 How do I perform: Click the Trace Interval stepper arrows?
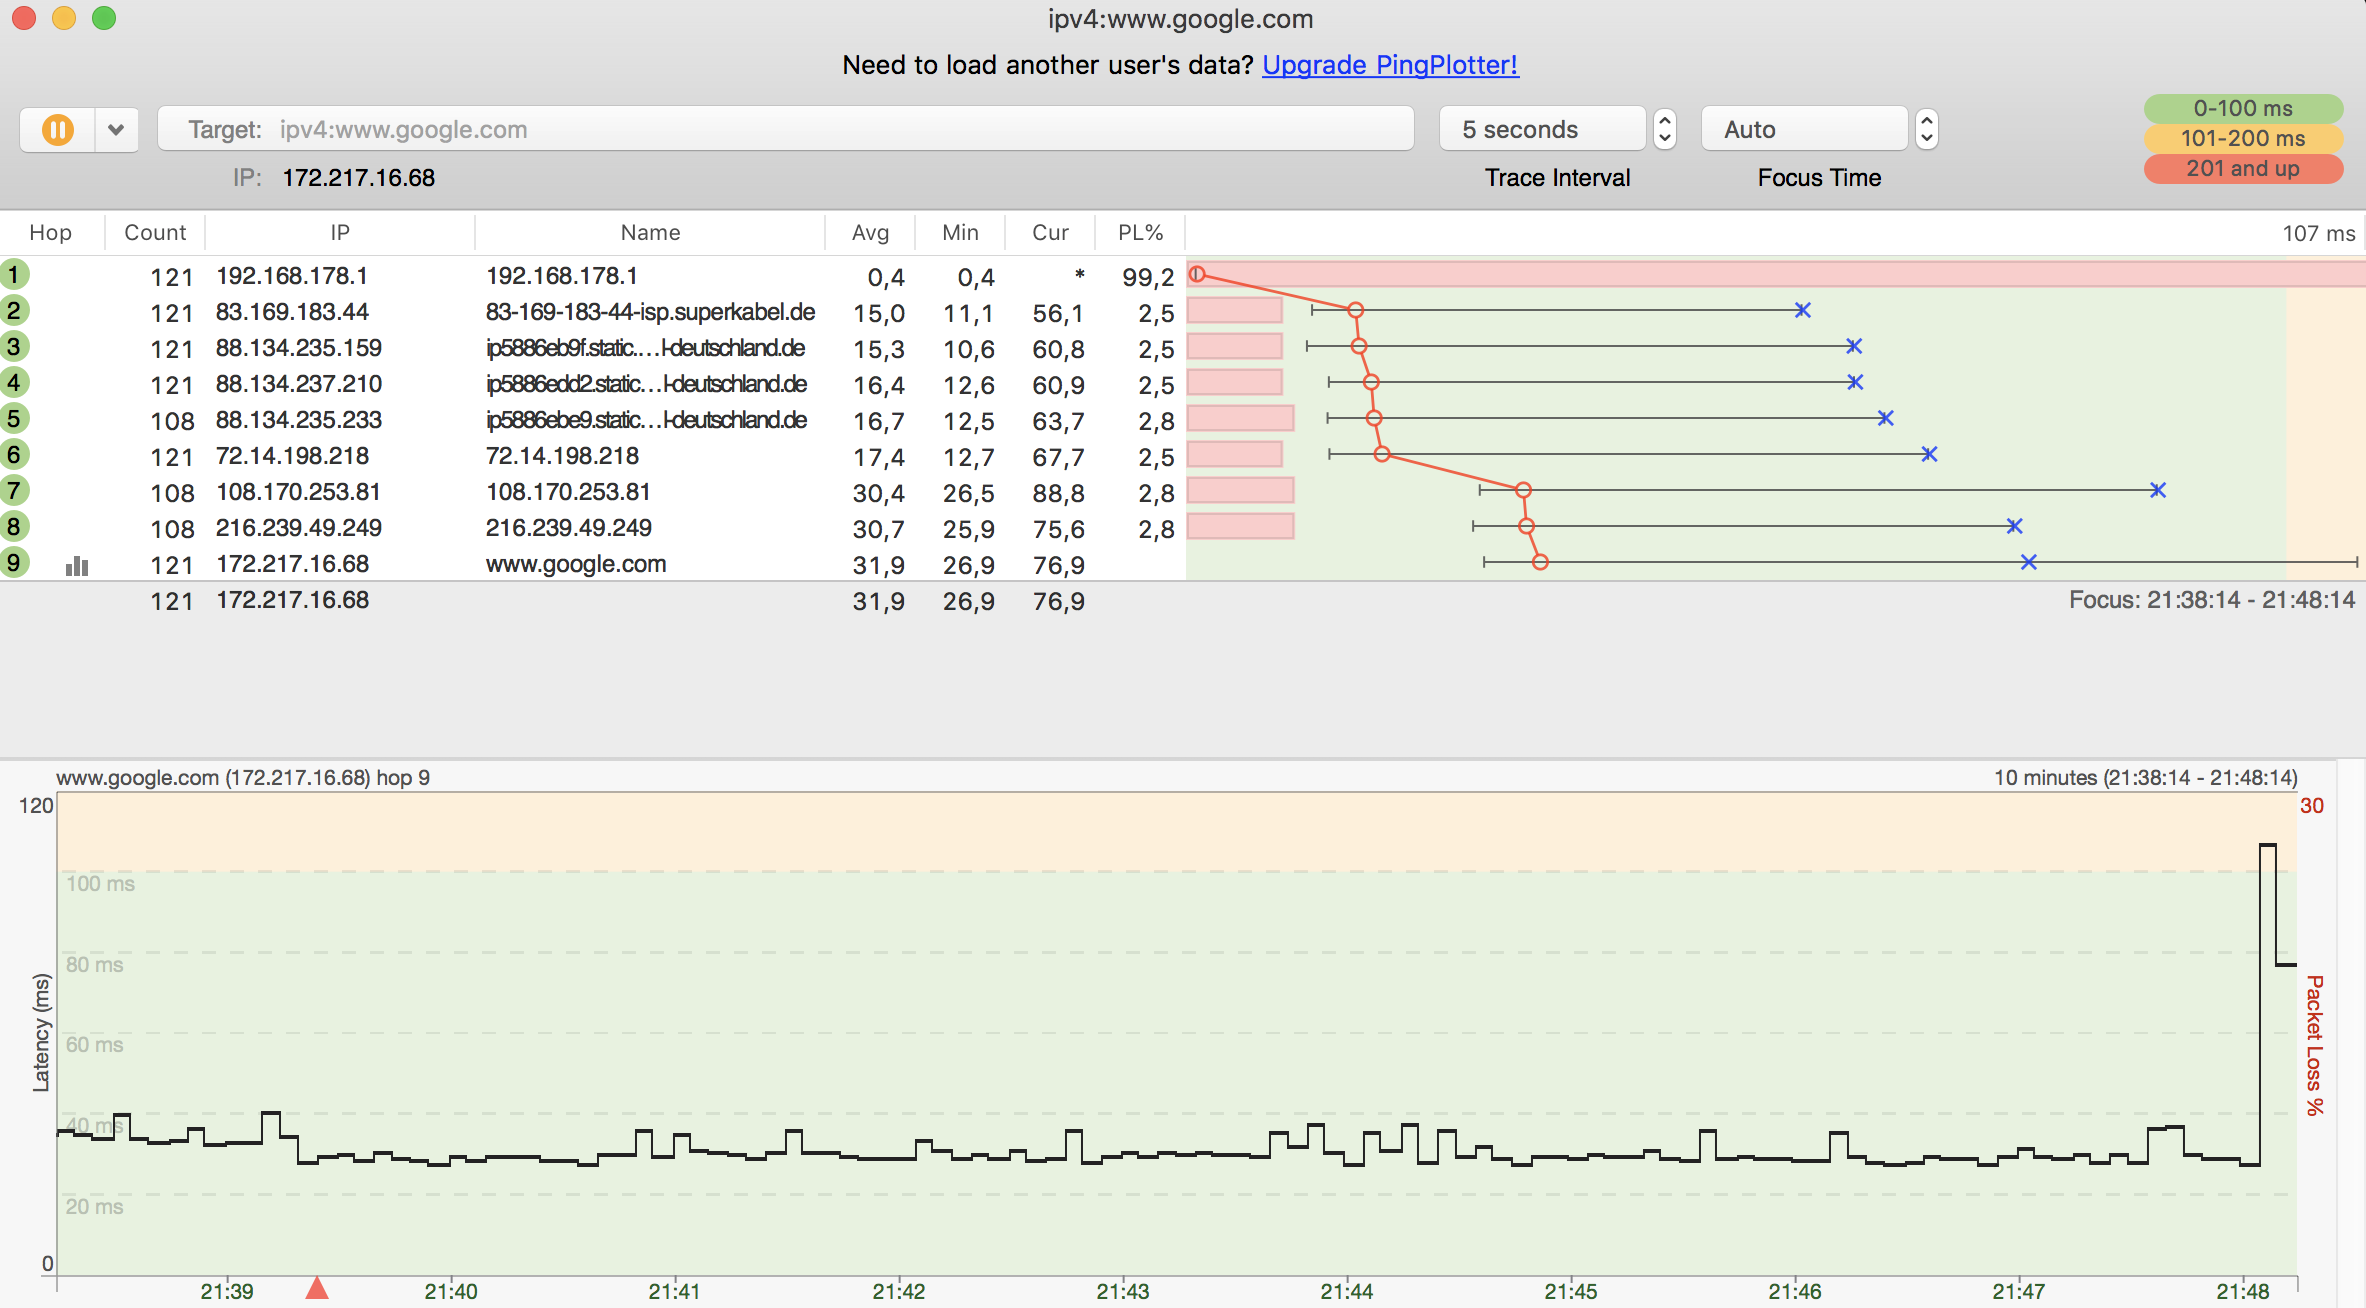(1665, 130)
